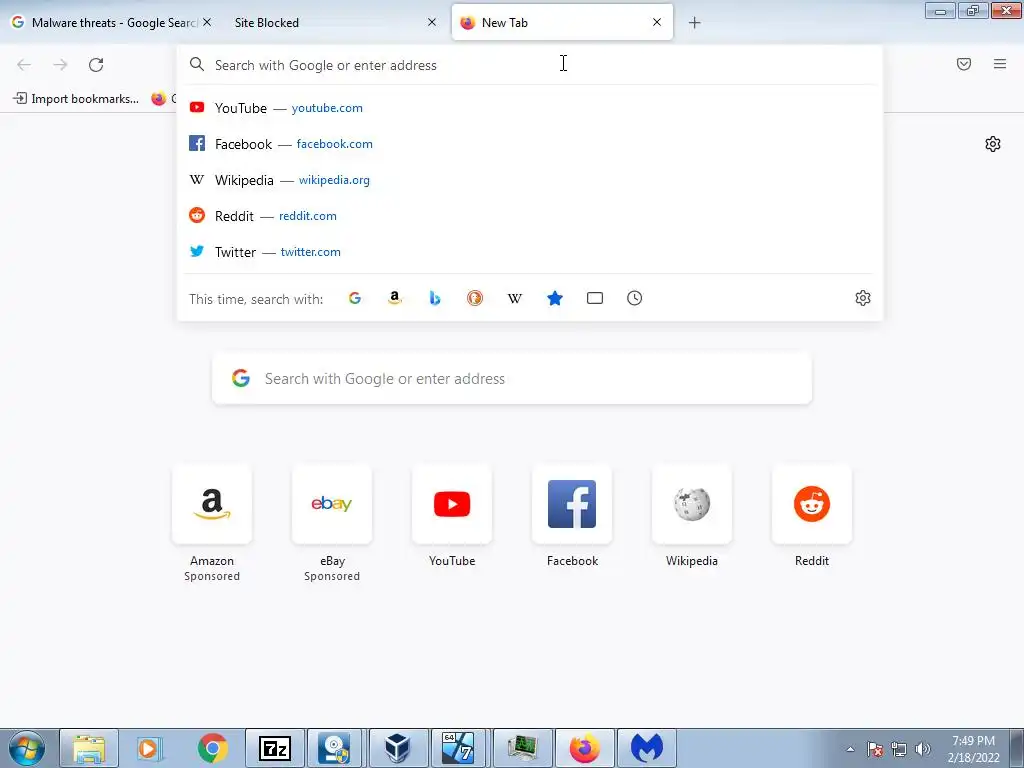This screenshot has height=768, width=1024.
Task: Open the Firefox hamburger menu
Action: (1000, 64)
